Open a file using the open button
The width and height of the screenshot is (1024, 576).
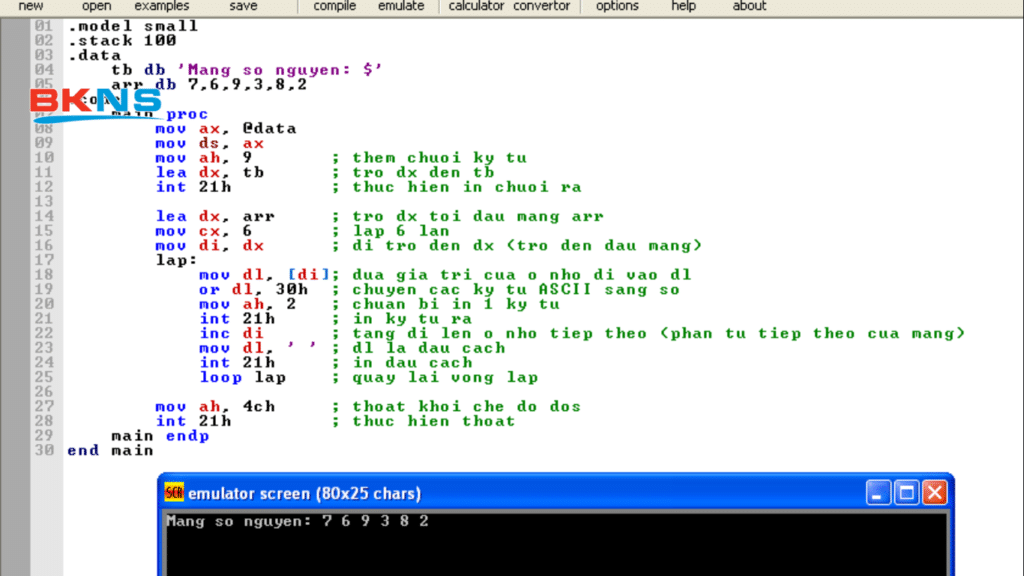(x=96, y=6)
